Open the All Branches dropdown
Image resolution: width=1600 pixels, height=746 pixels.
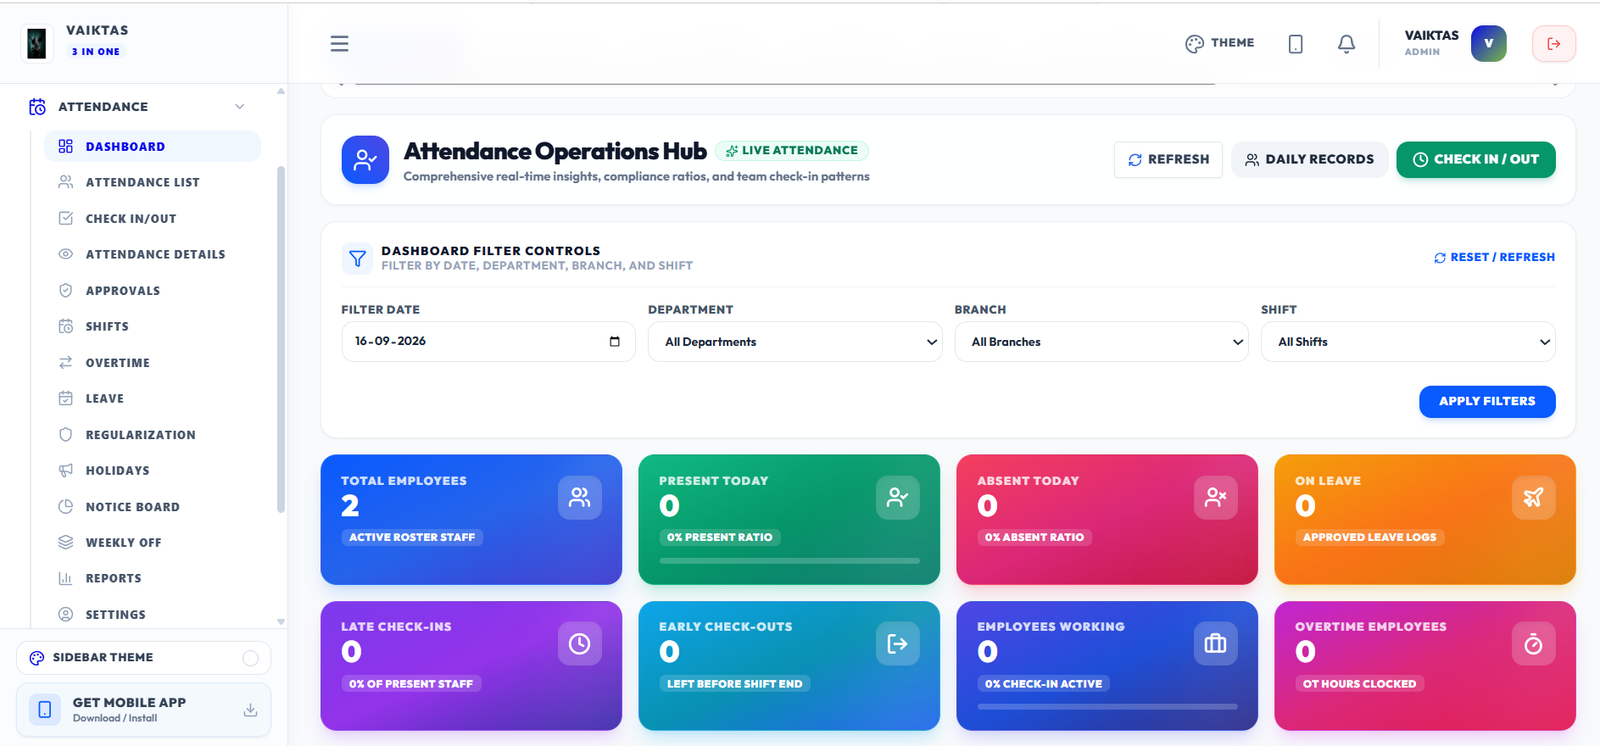tap(1101, 342)
